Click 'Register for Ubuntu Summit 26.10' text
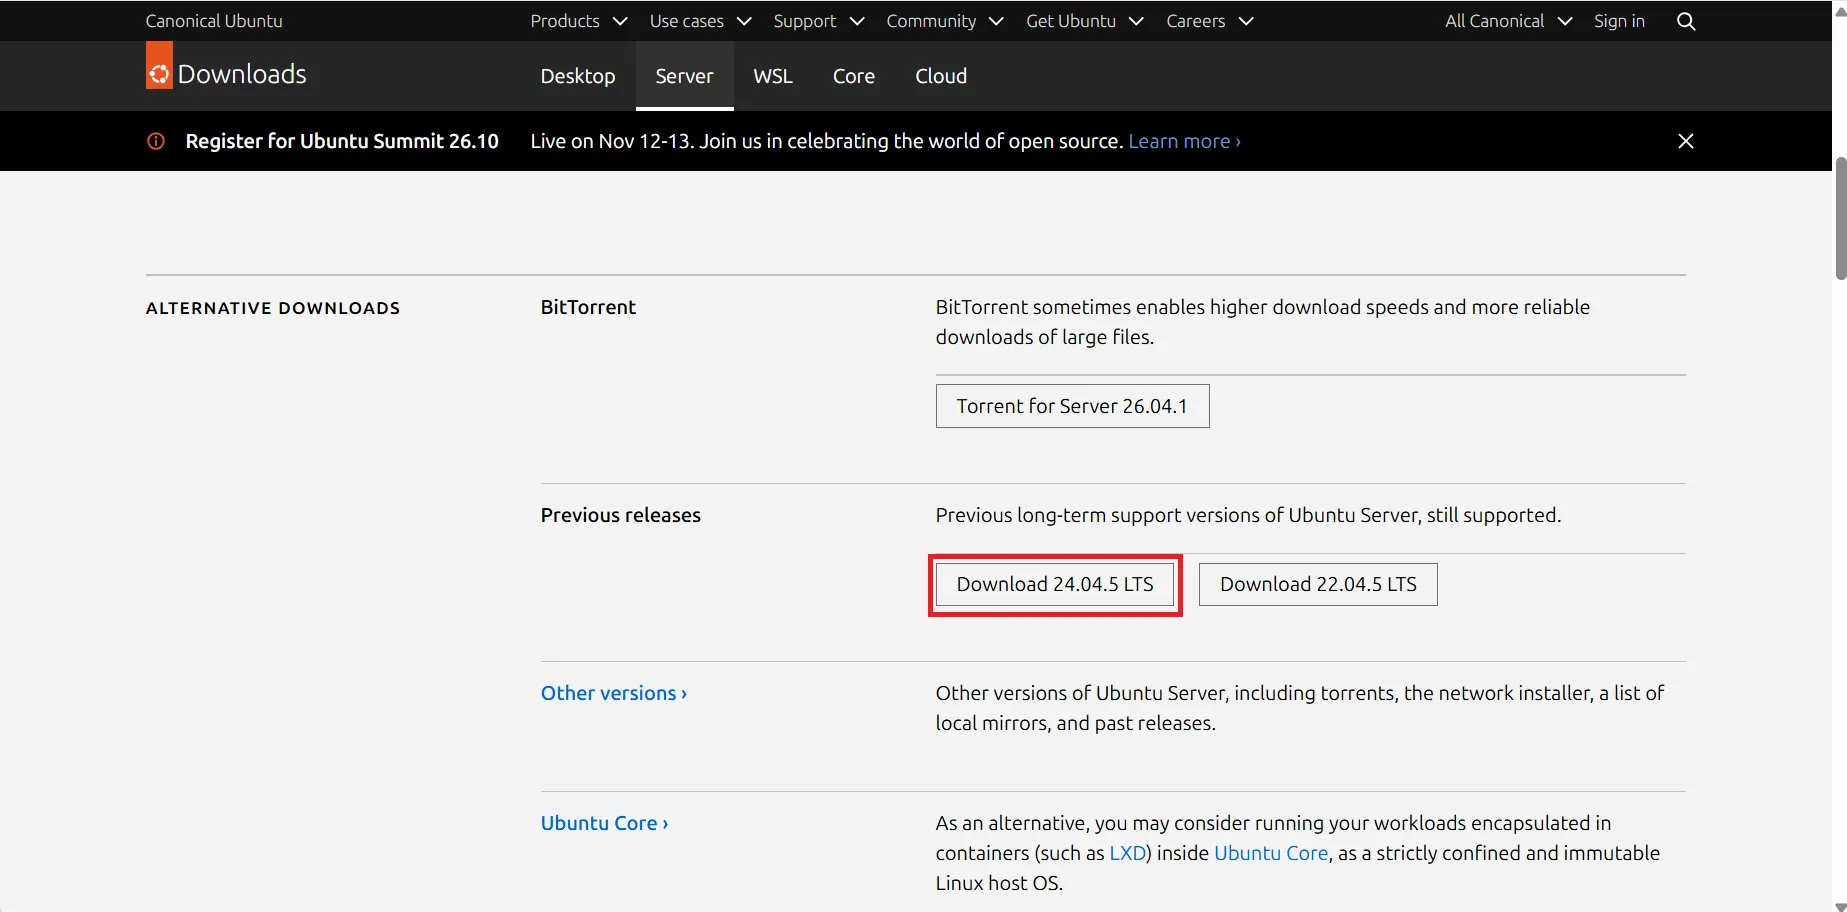 pyautogui.click(x=342, y=141)
